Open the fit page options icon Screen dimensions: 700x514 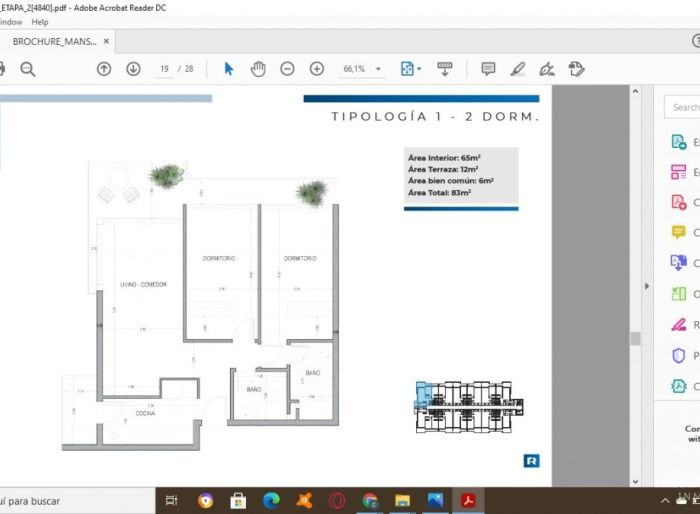coord(408,69)
